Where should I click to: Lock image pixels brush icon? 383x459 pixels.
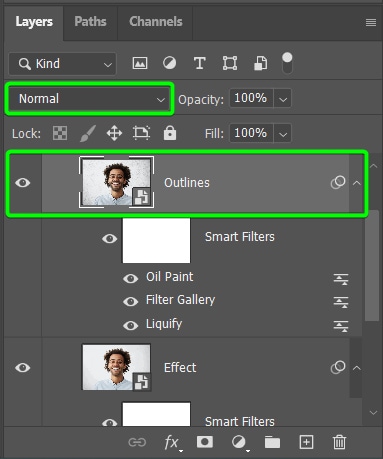point(88,133)
